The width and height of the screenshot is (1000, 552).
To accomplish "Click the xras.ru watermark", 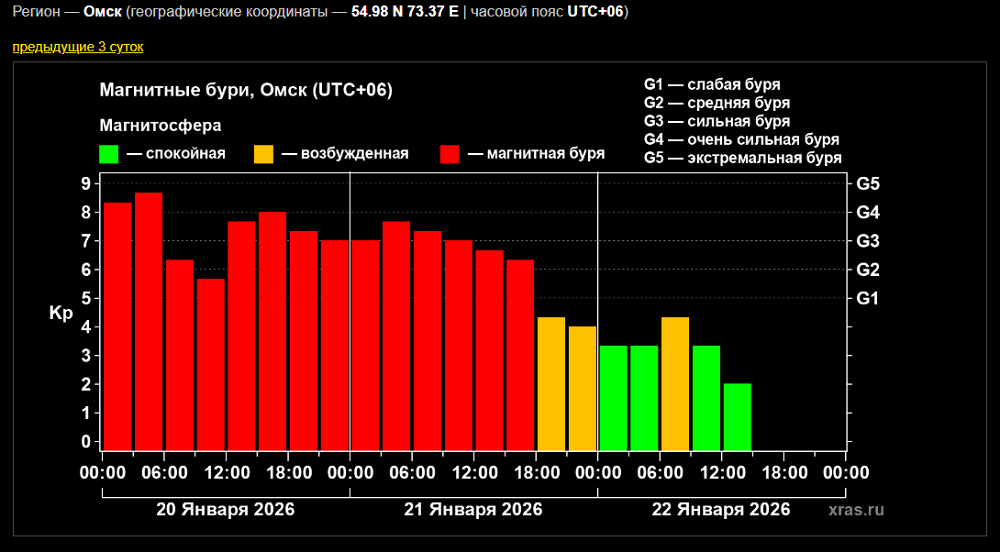I will click(856, 510).
